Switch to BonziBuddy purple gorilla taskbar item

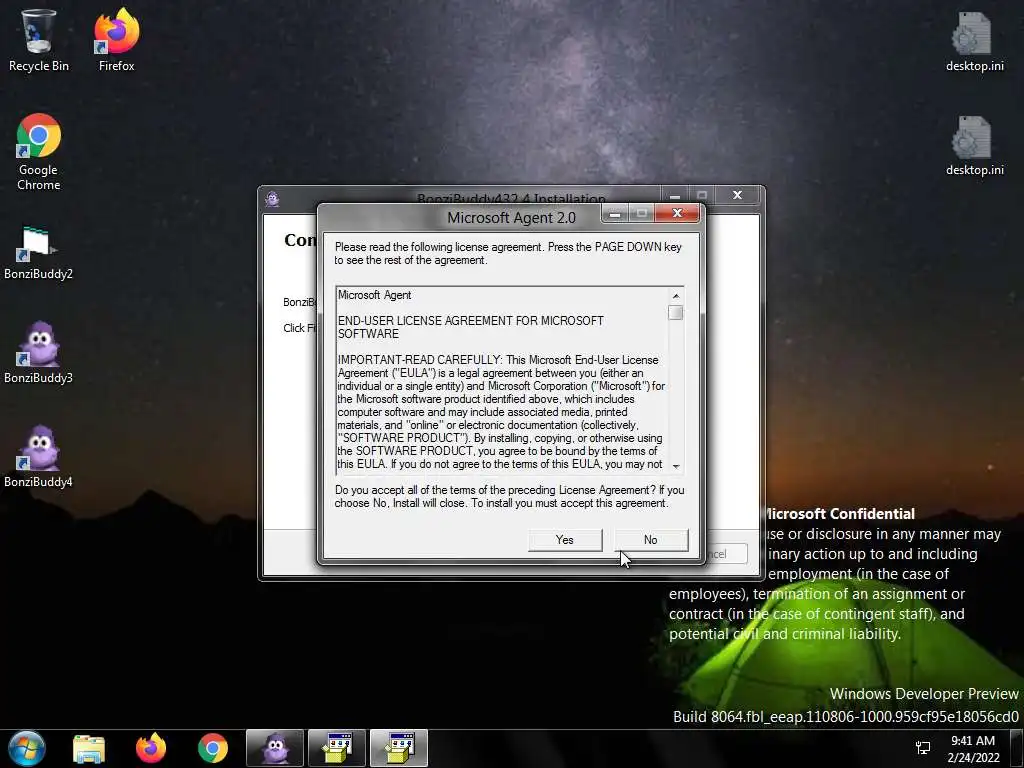(x=275, y=748)
